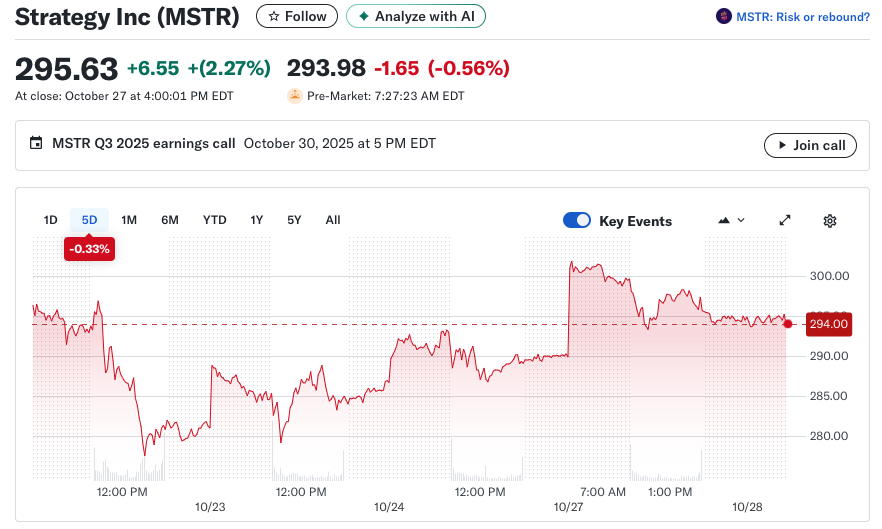Select the 5Y time range
The height and width of the screenshot is (529, 882).
294,220
